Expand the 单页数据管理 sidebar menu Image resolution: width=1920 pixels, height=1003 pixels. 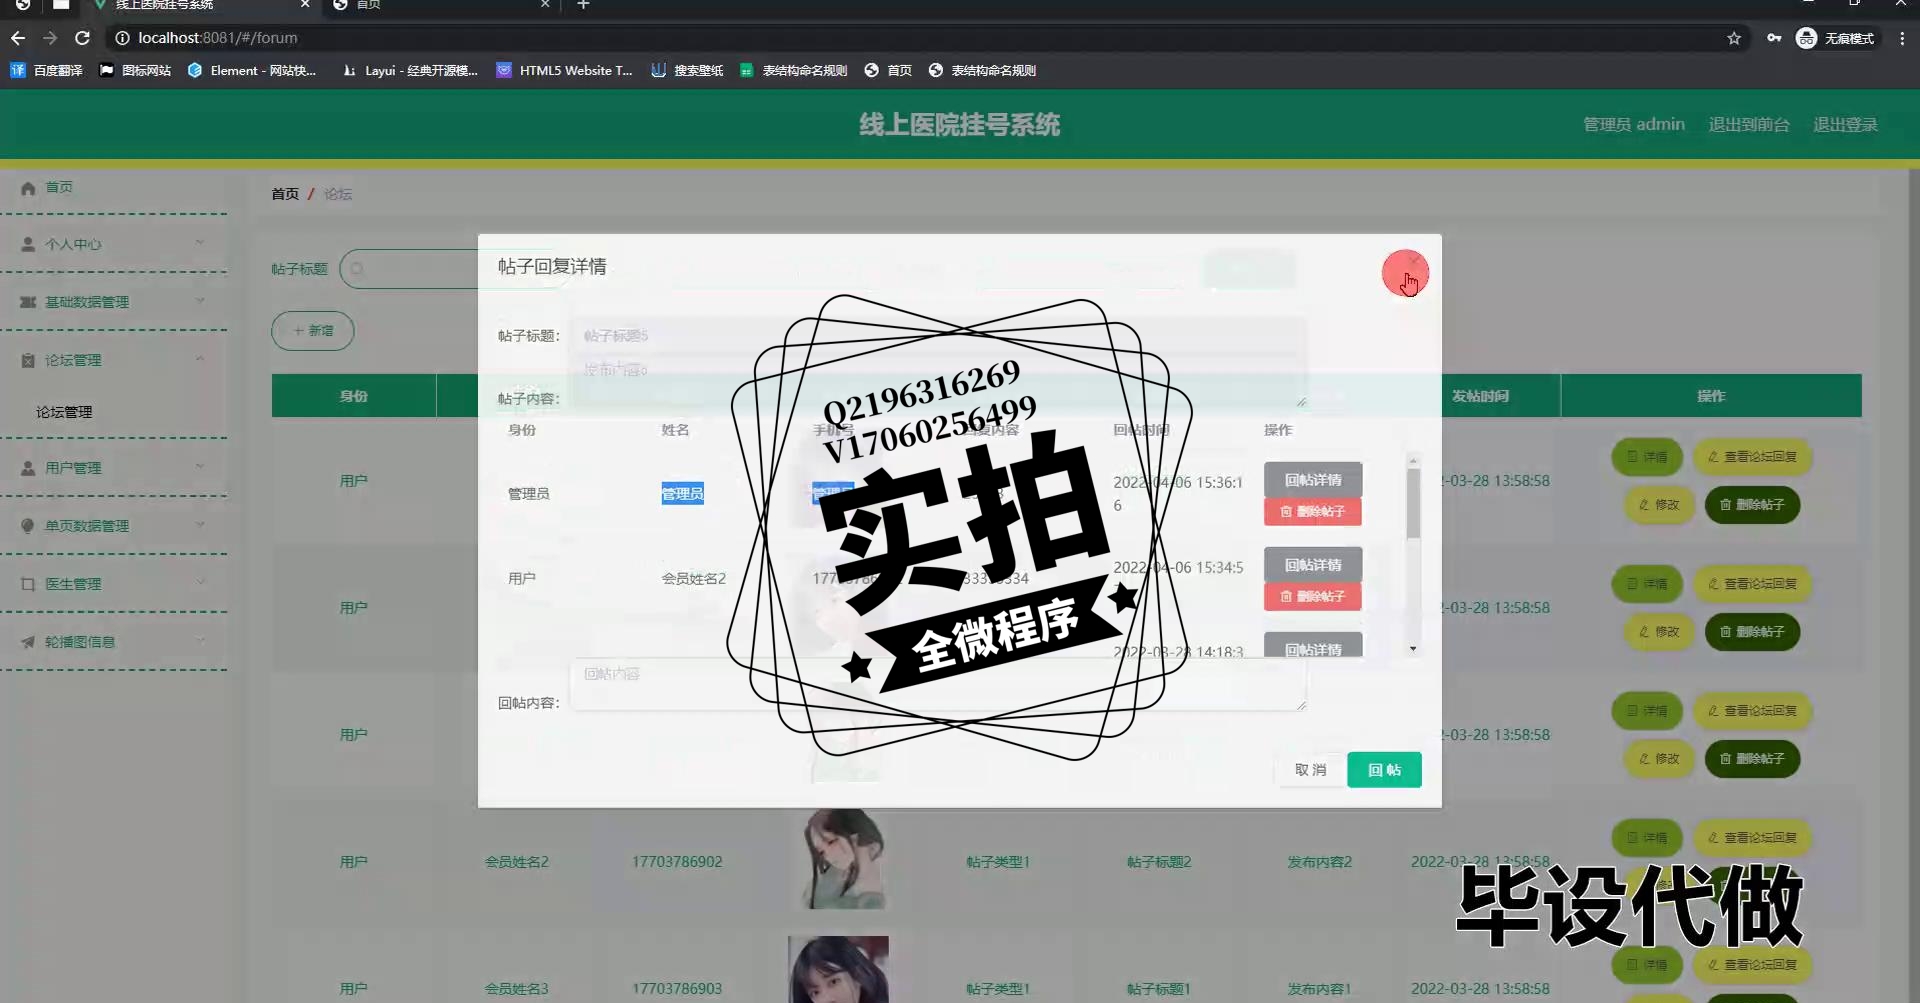point(114,526)
